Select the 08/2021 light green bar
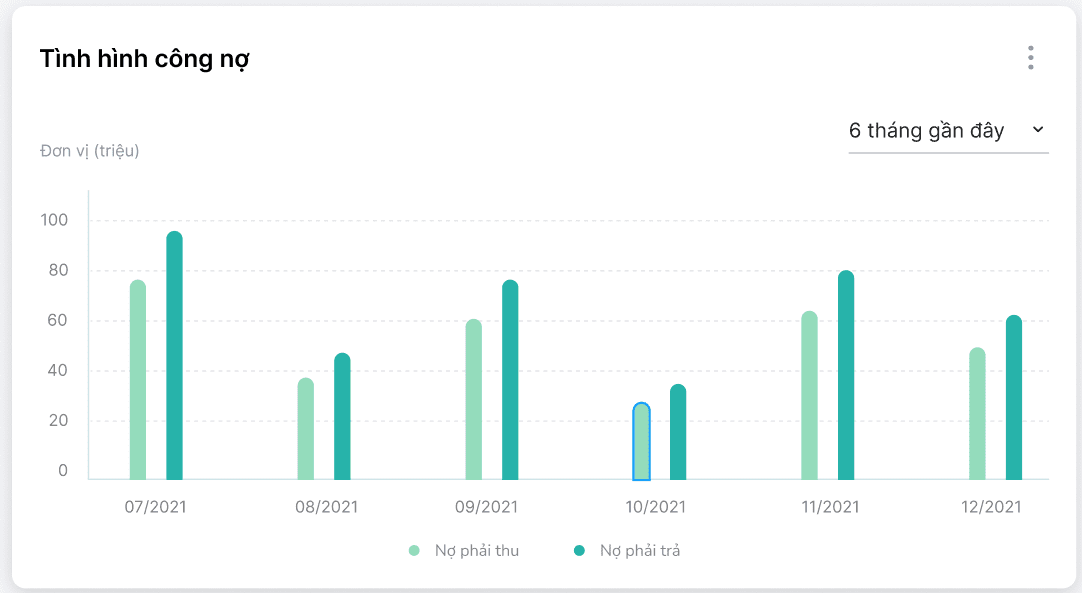The width and height of the screenshot is (1082, 593). 306,429
